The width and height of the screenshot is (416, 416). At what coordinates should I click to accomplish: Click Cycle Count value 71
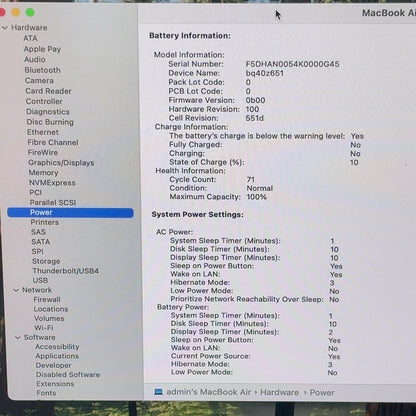point(251,179)
